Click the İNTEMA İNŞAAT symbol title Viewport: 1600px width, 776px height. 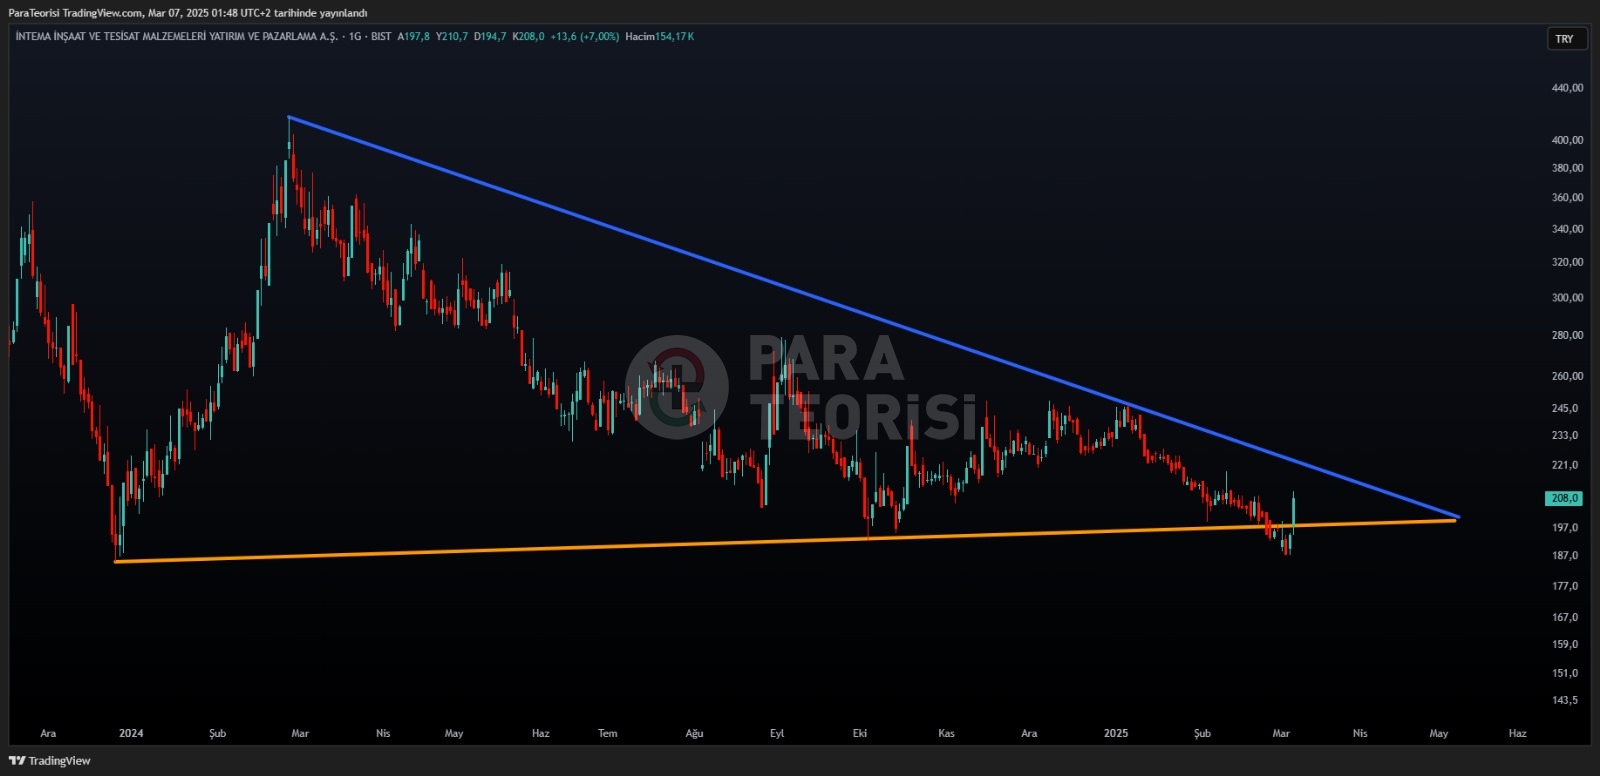pos(176,36)
